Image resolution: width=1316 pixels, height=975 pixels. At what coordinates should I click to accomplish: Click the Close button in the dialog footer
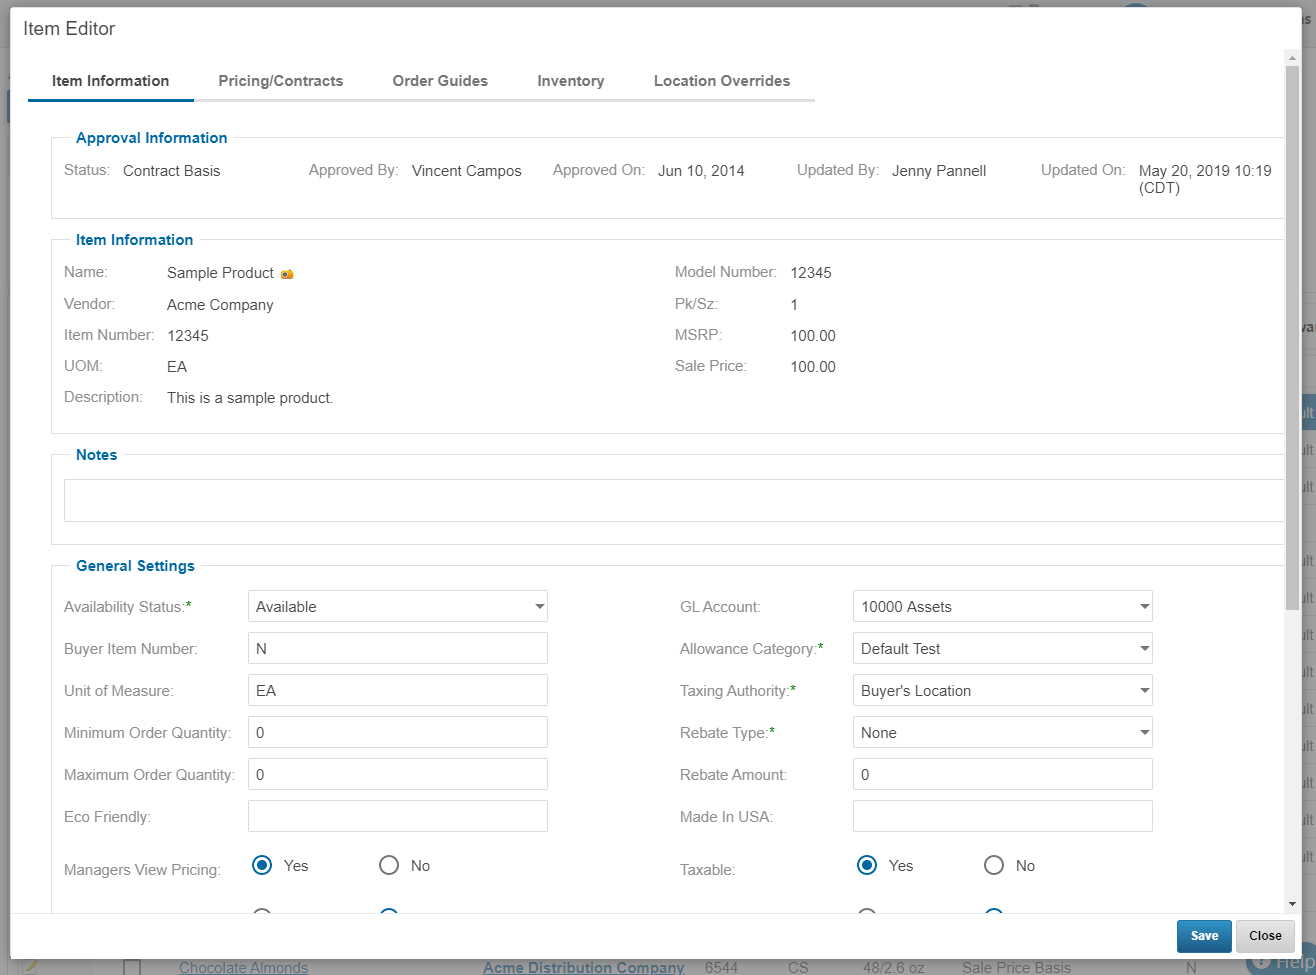(x=1265, y=936)
